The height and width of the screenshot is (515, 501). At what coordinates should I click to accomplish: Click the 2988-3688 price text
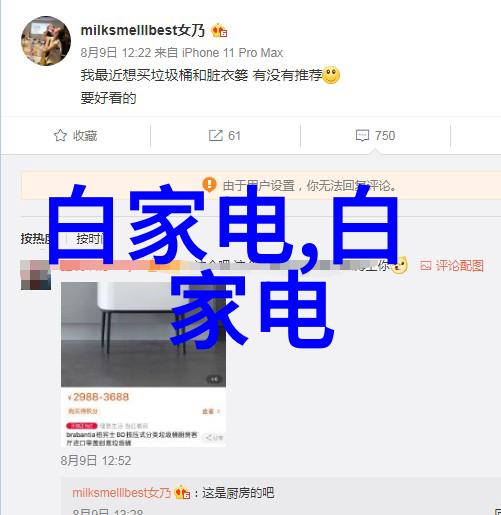[101, 397]
